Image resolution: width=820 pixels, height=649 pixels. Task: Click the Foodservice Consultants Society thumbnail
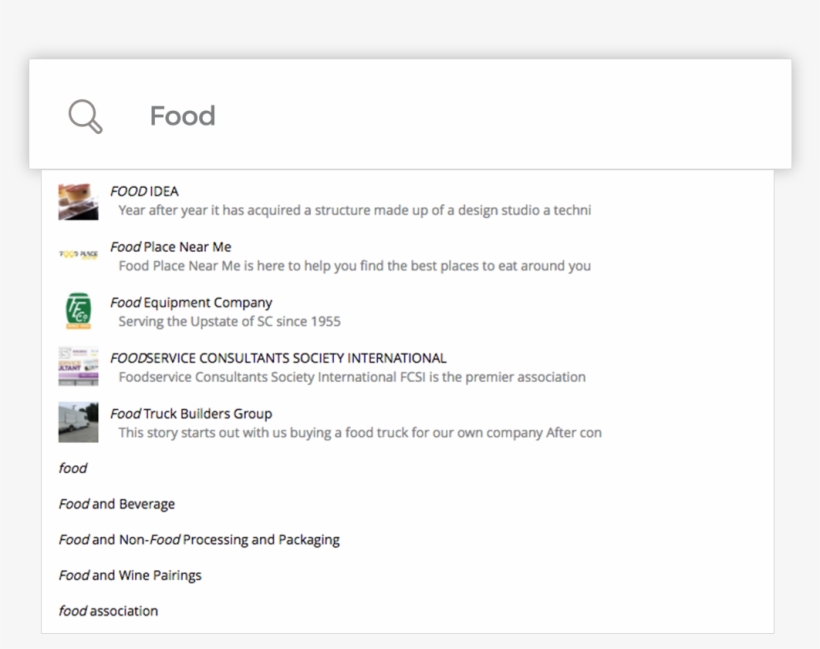tap(78, 366)
